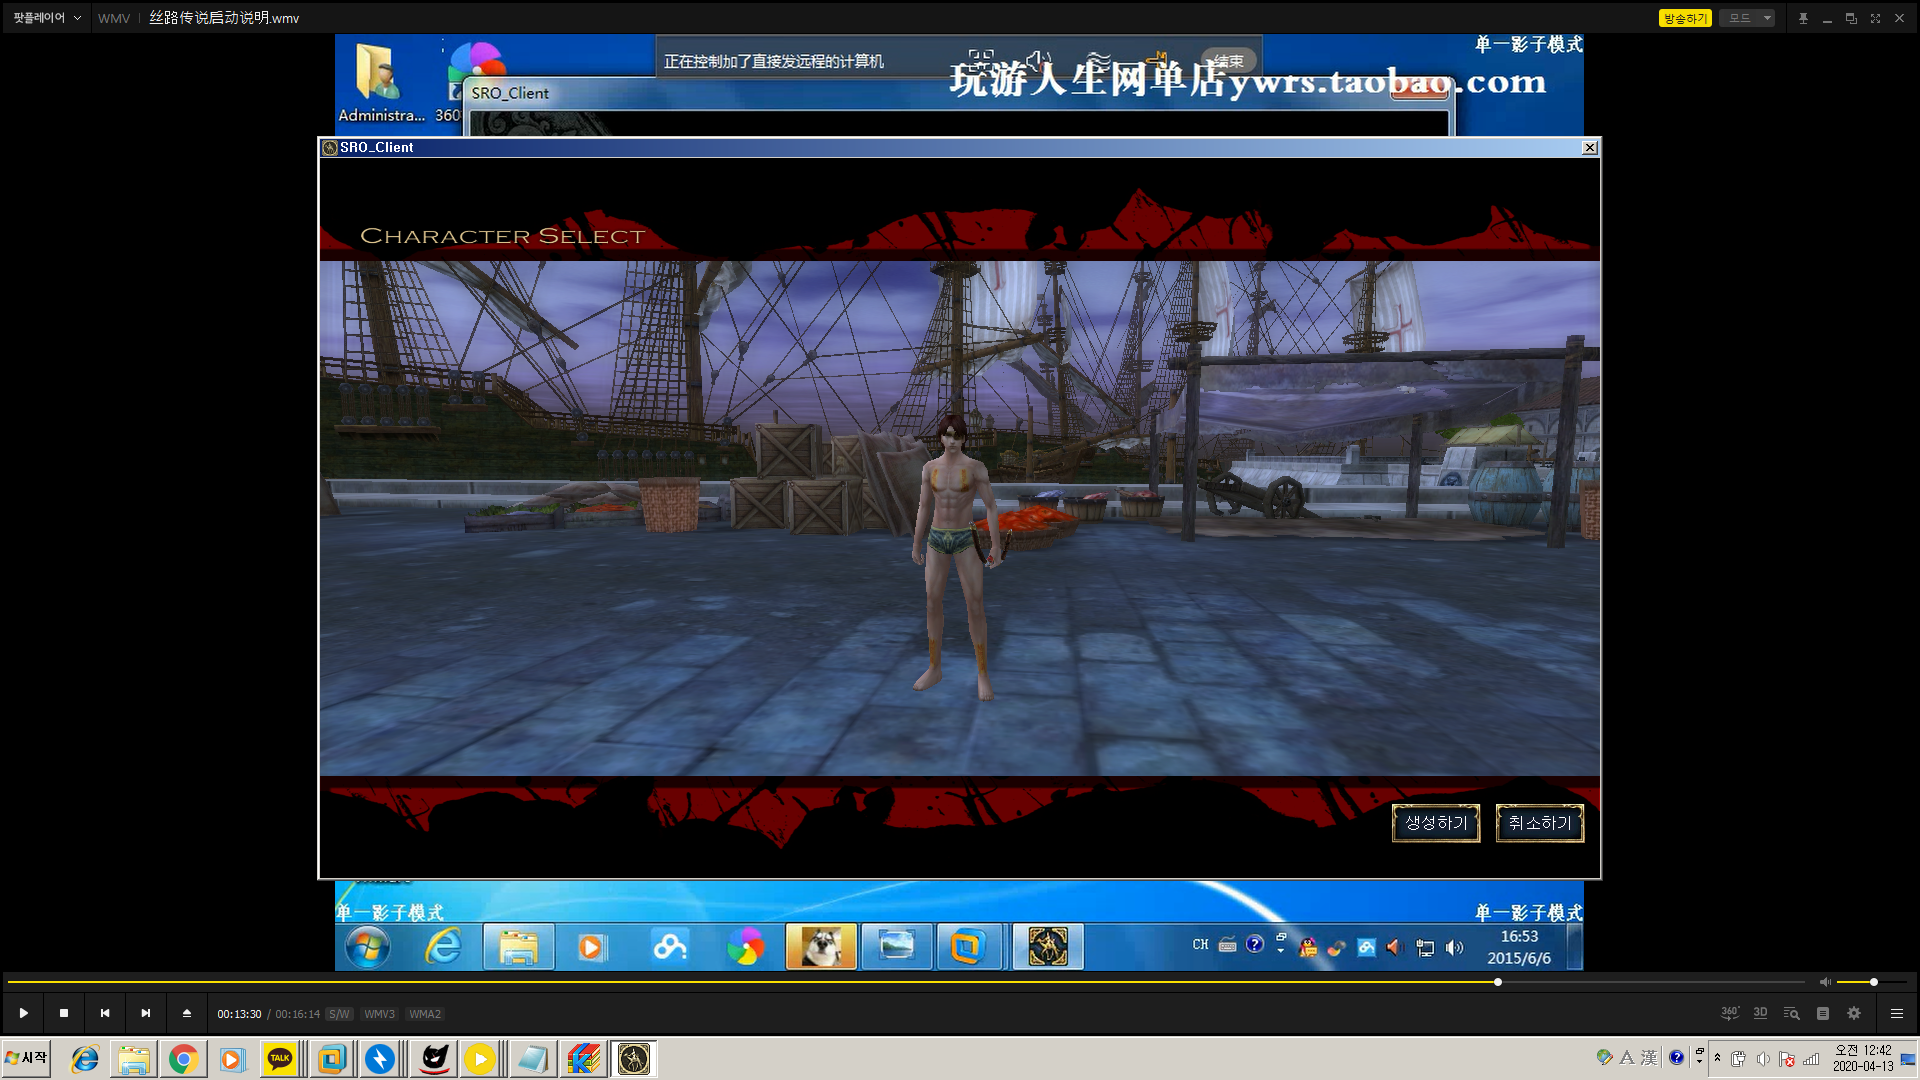Image resolution: width=1920 pixels, height=1080 pixels.
Task: Open the hamburger menu in the player
Action: tap(1896, 1013)
